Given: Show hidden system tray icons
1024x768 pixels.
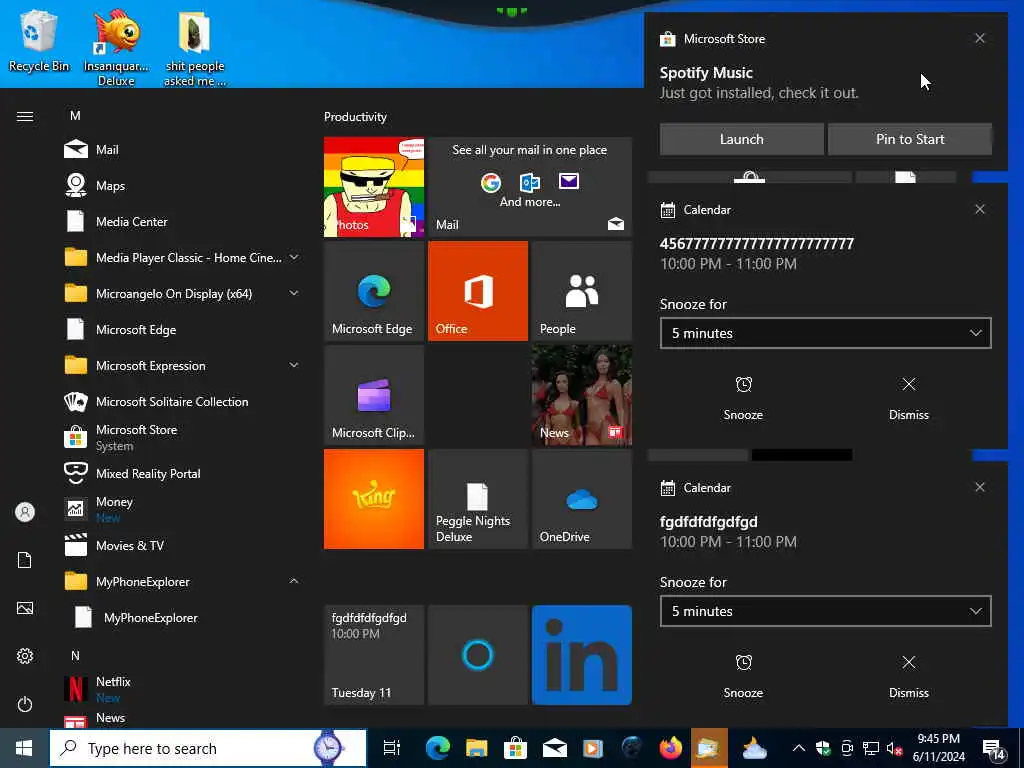Looking at the screenshot, I should click(x=798, y=748).
